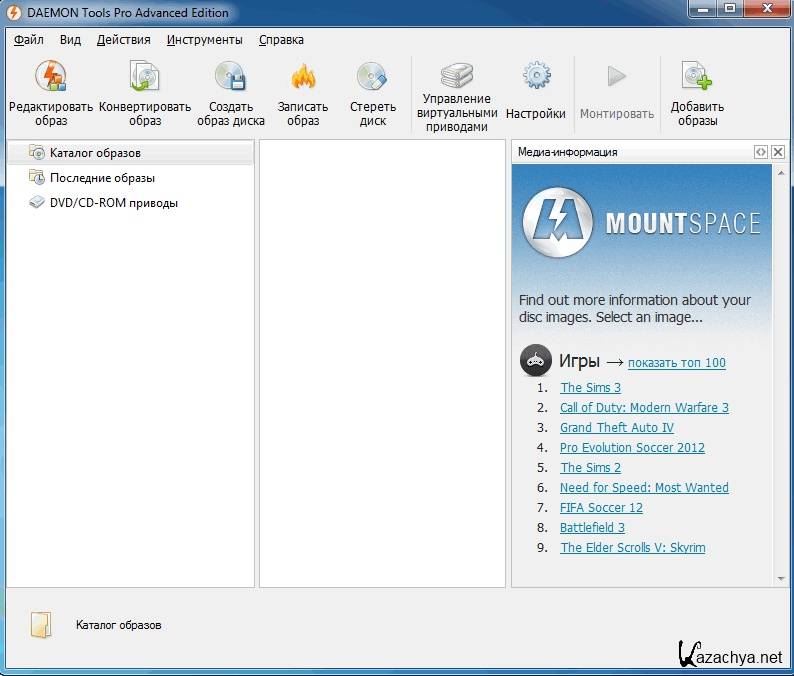Select DVD/CD-ROM приводы tree item
794x676 pixels.
pos(113,203)
